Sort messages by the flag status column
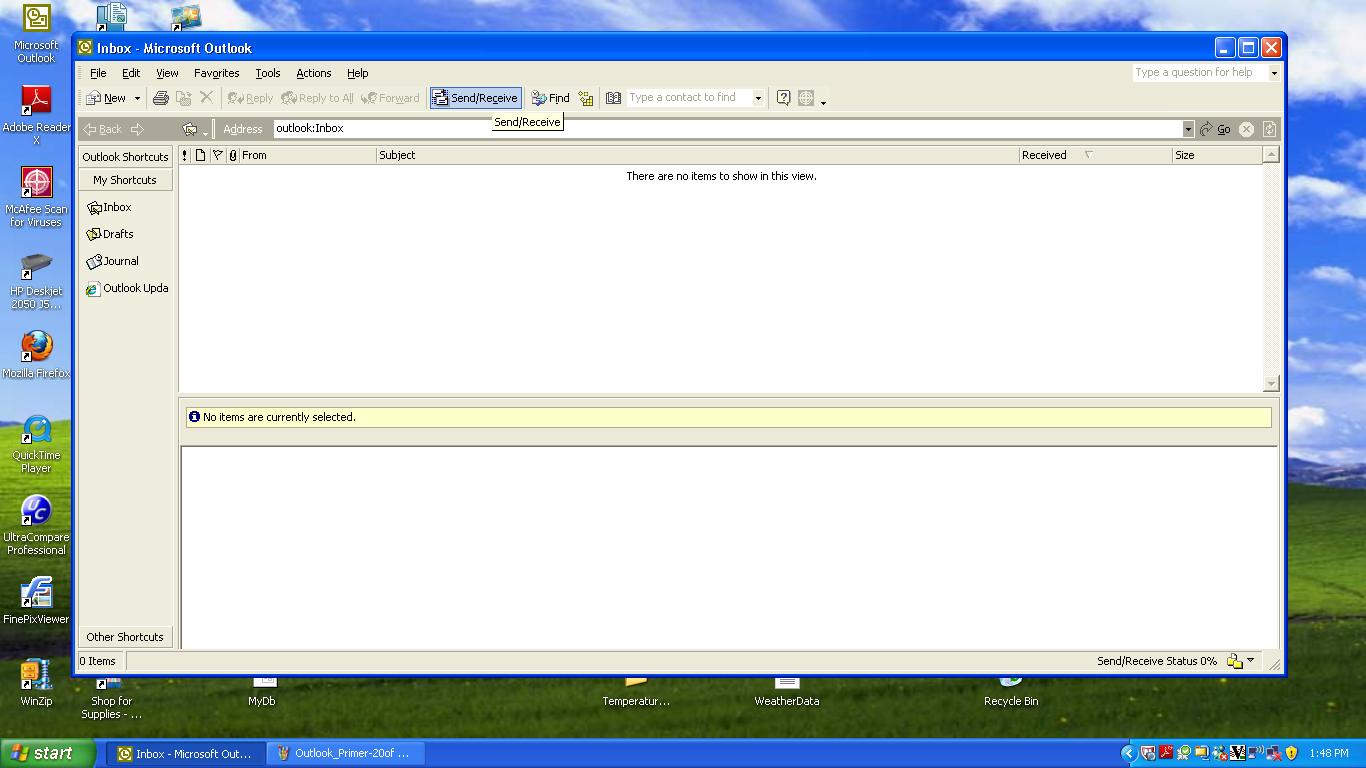 pyautogui.click(x=217, y=155)
